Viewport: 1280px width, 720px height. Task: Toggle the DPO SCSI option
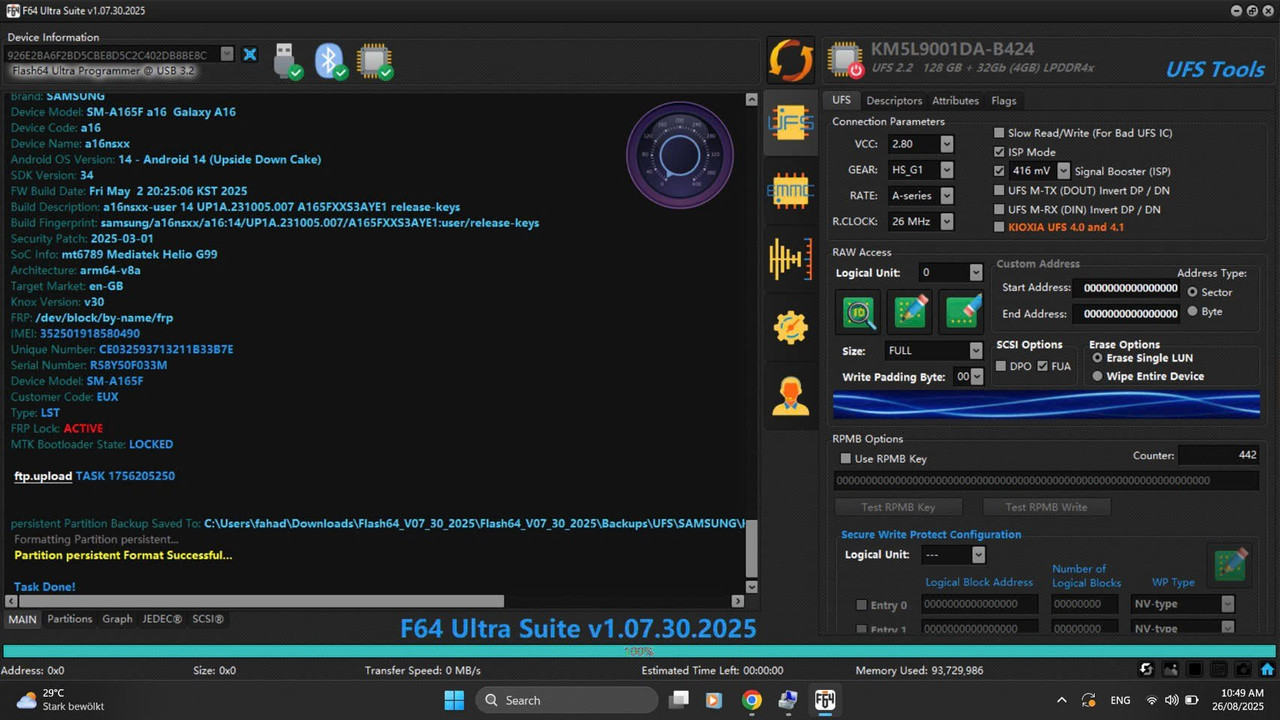(x=1001, y=366)
